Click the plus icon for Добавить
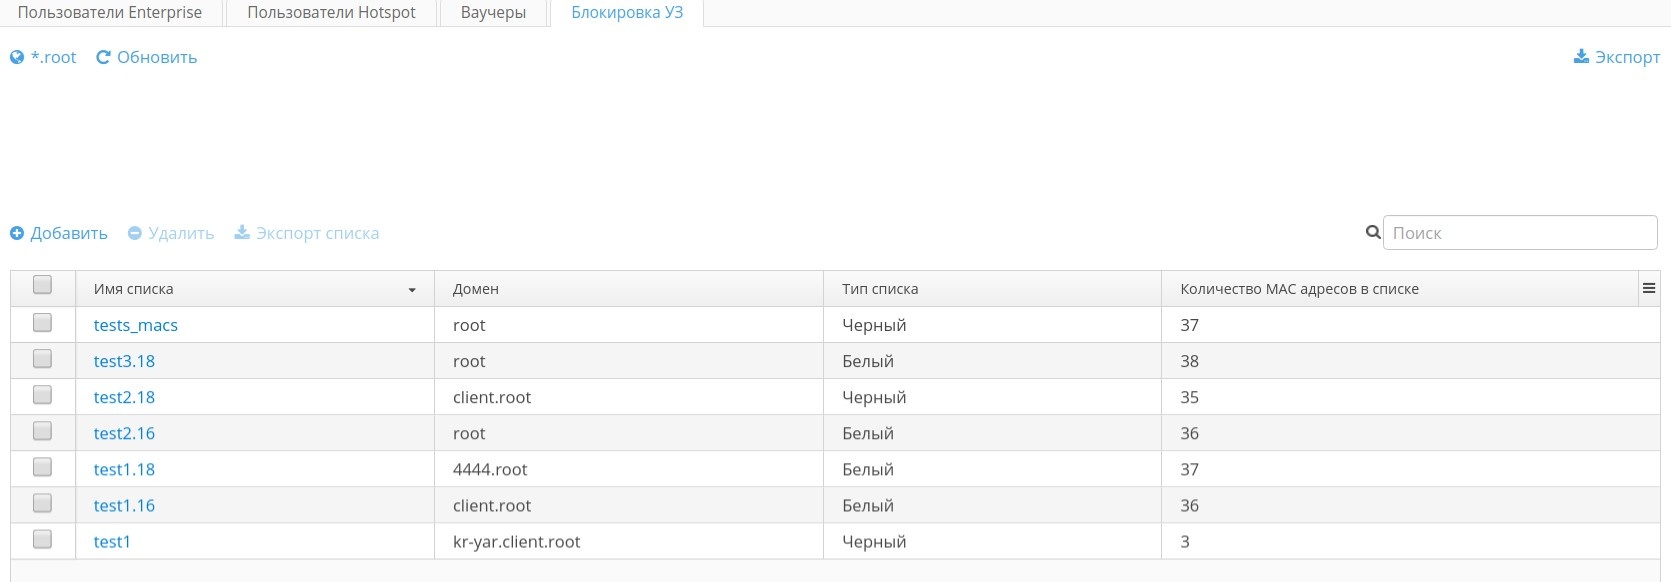 coord(17,234)
